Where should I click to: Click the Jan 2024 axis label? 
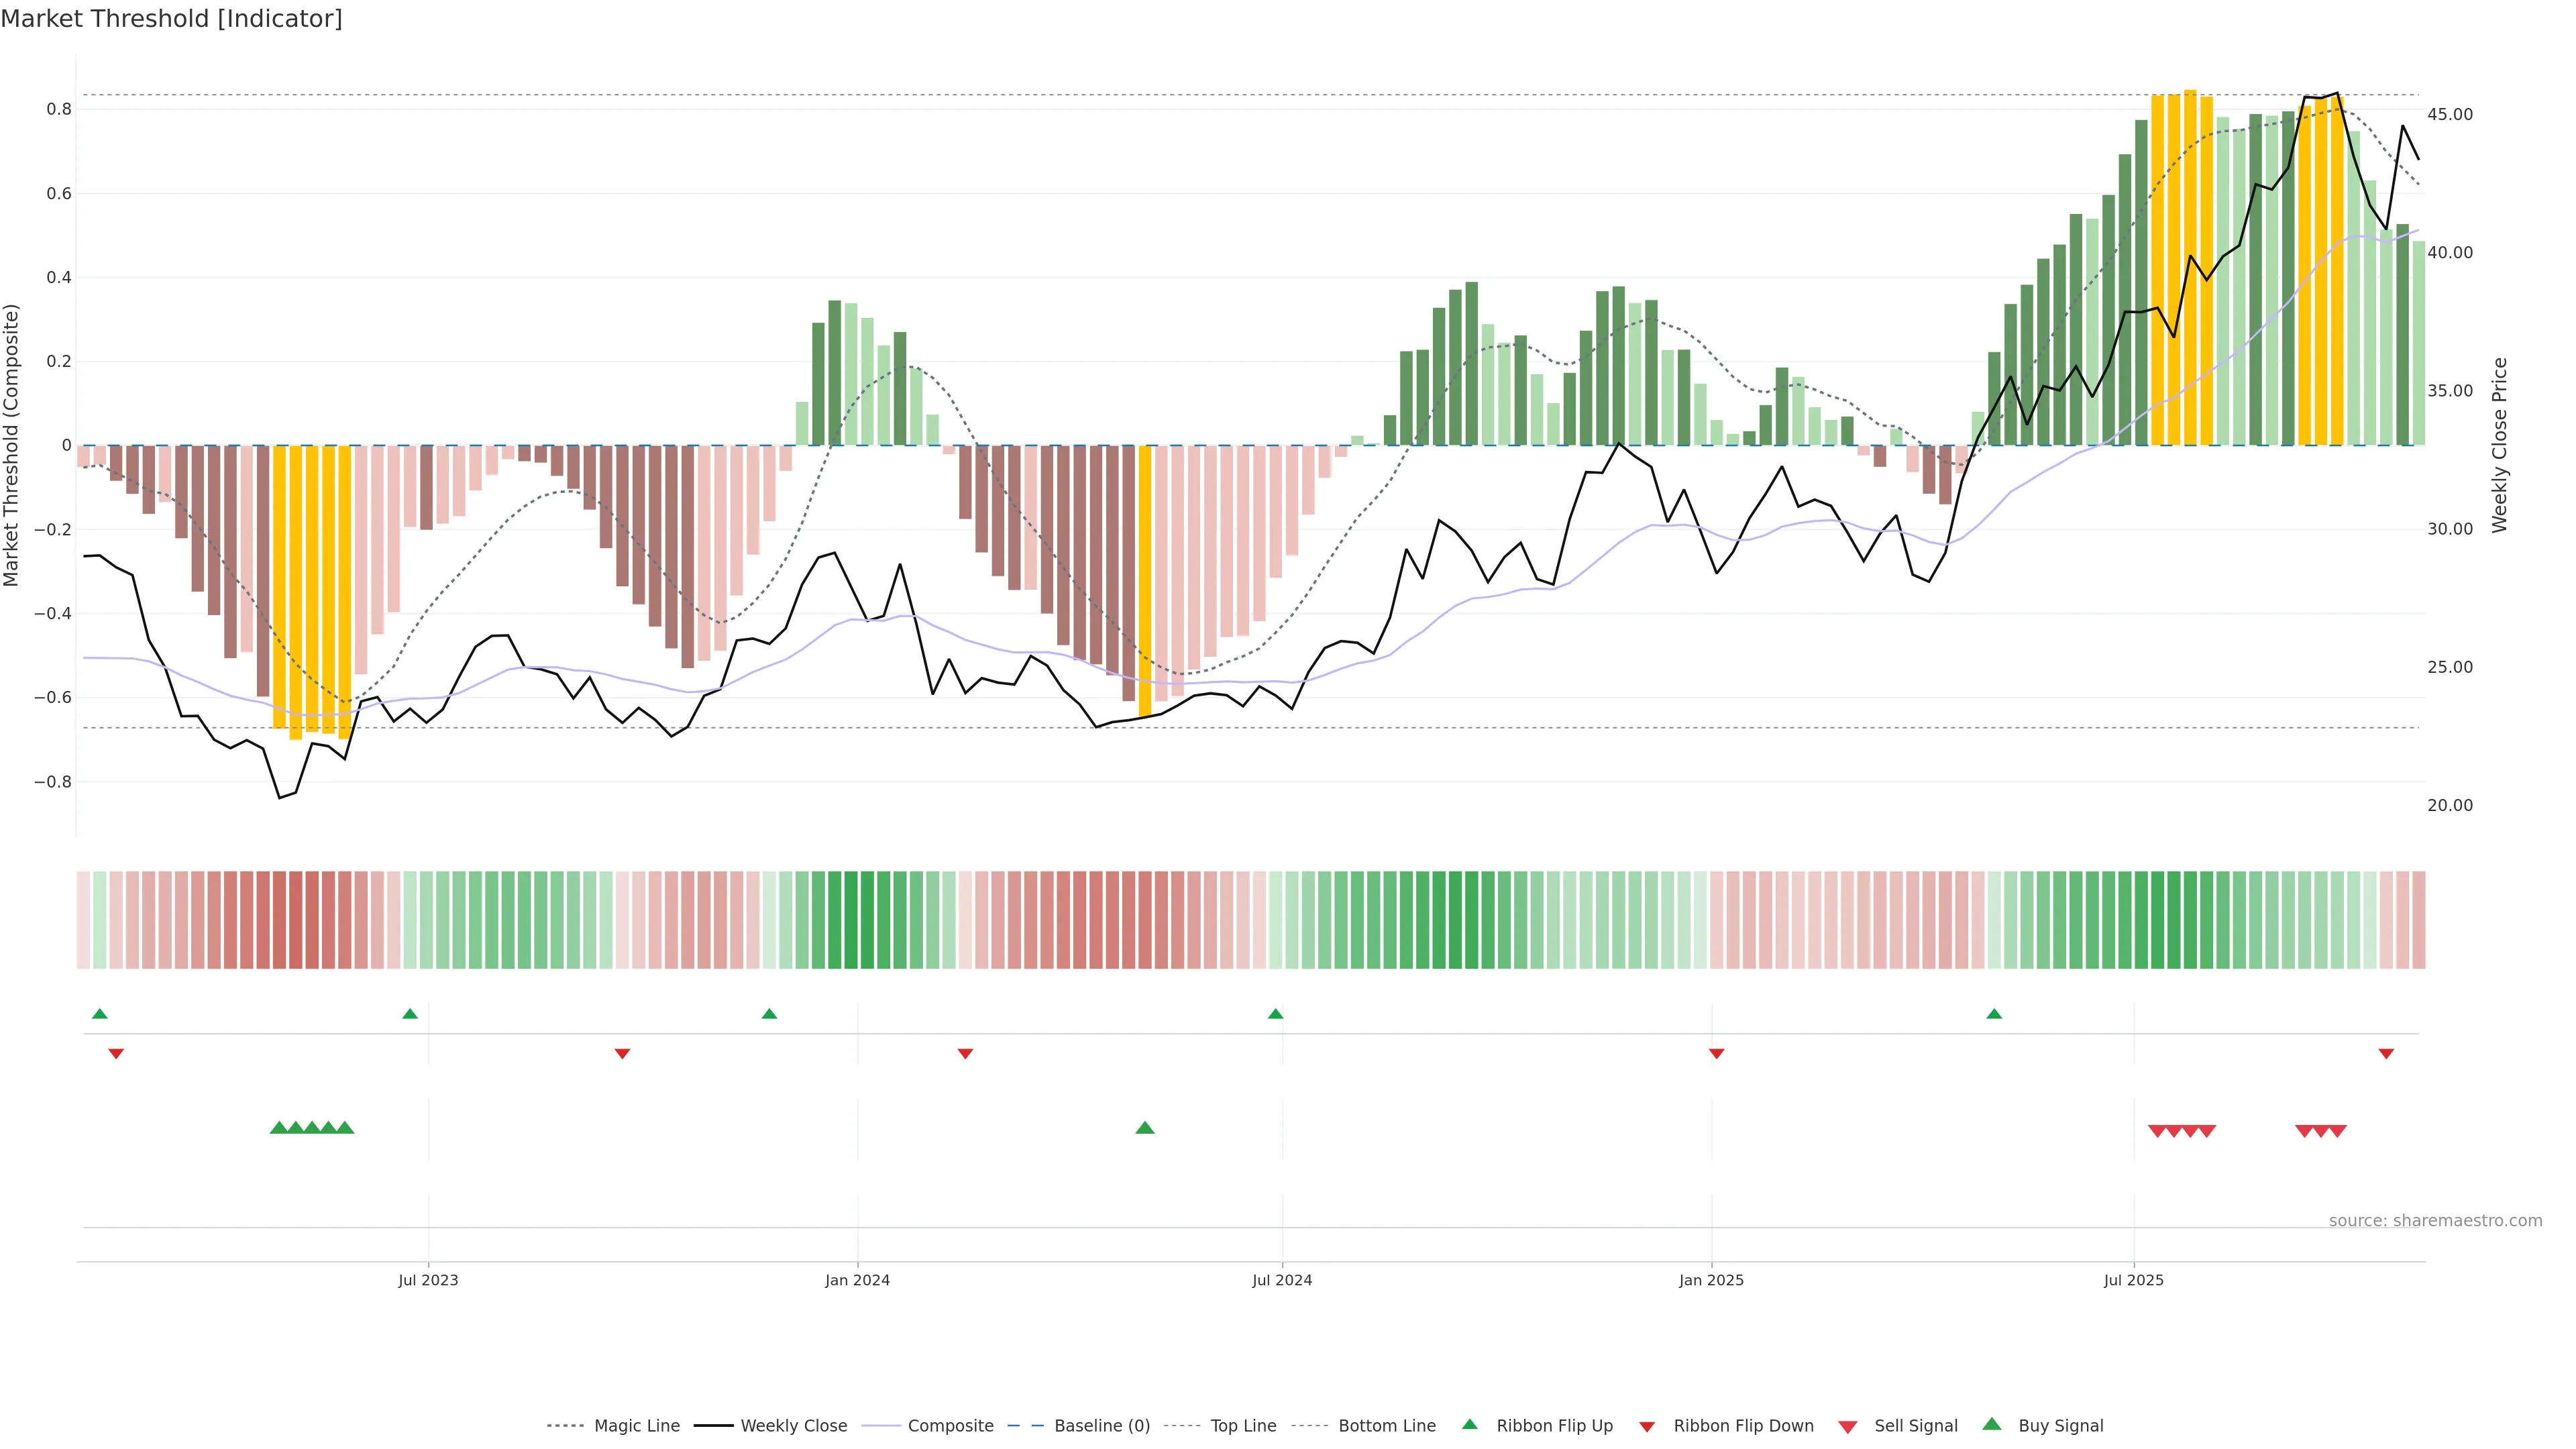point(857,1280)
